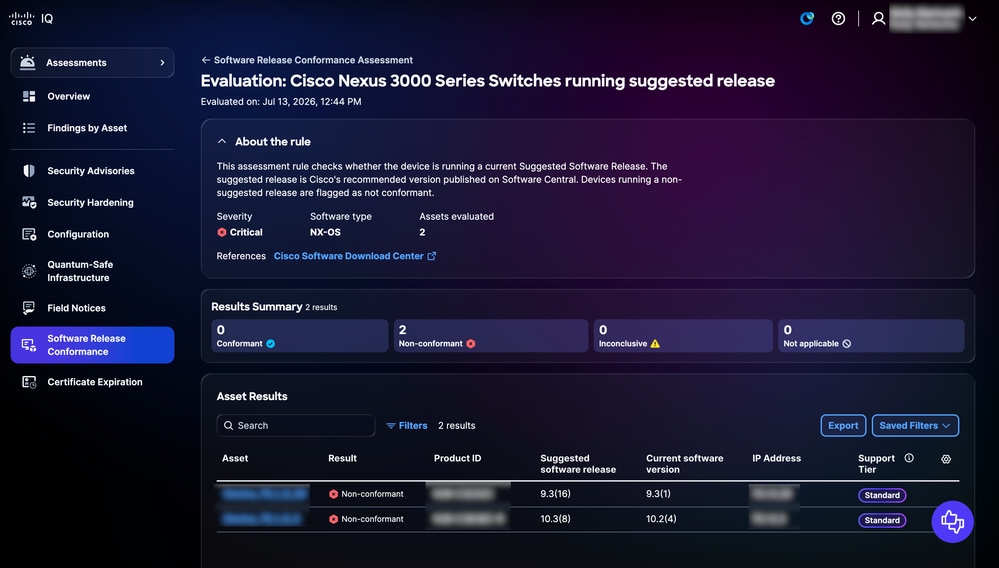Collapse the About the rule section
Viewport: 999px width, 568px height.
point(222,141)
